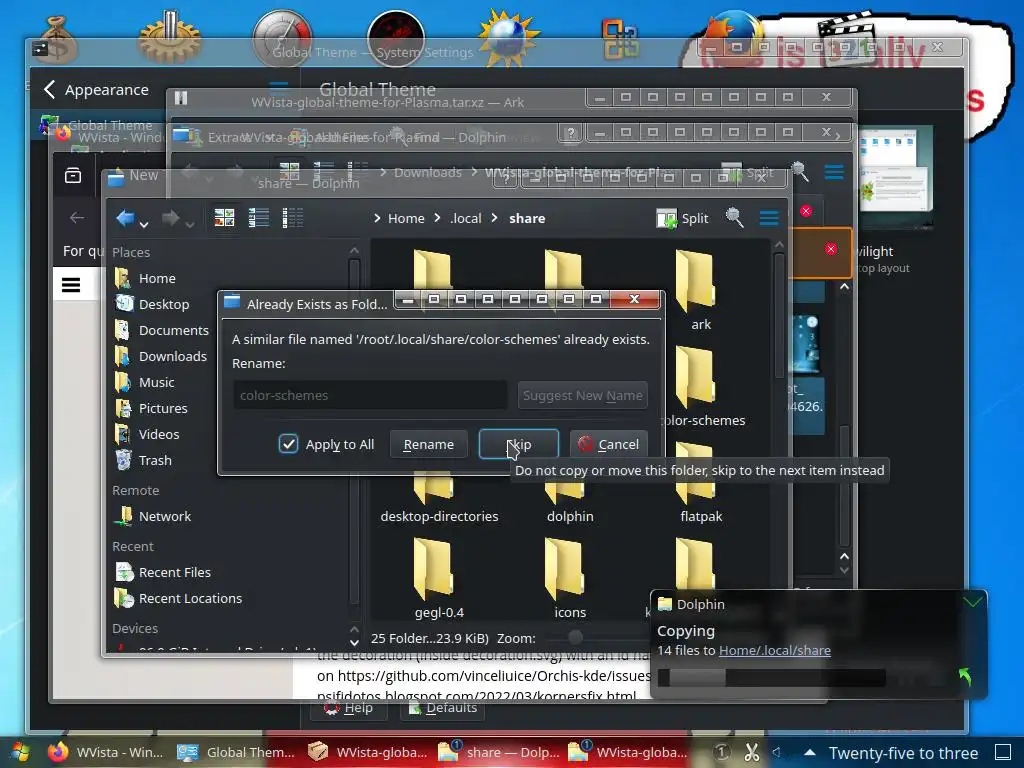1024x768 pixels.
Task: Expand chevron before Home breadcrumb
Action: pos(377,218)
